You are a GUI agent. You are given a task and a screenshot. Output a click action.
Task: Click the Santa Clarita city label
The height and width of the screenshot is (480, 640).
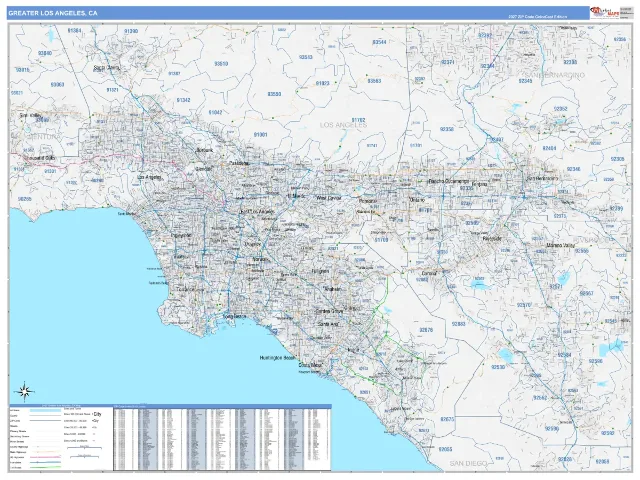pyautogui.click(x=107, y=68)
